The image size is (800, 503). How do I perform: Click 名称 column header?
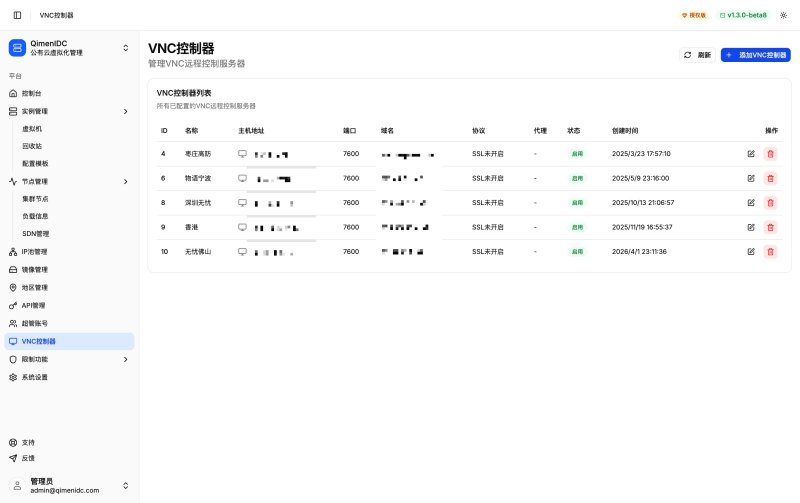[x=191, y=131]
